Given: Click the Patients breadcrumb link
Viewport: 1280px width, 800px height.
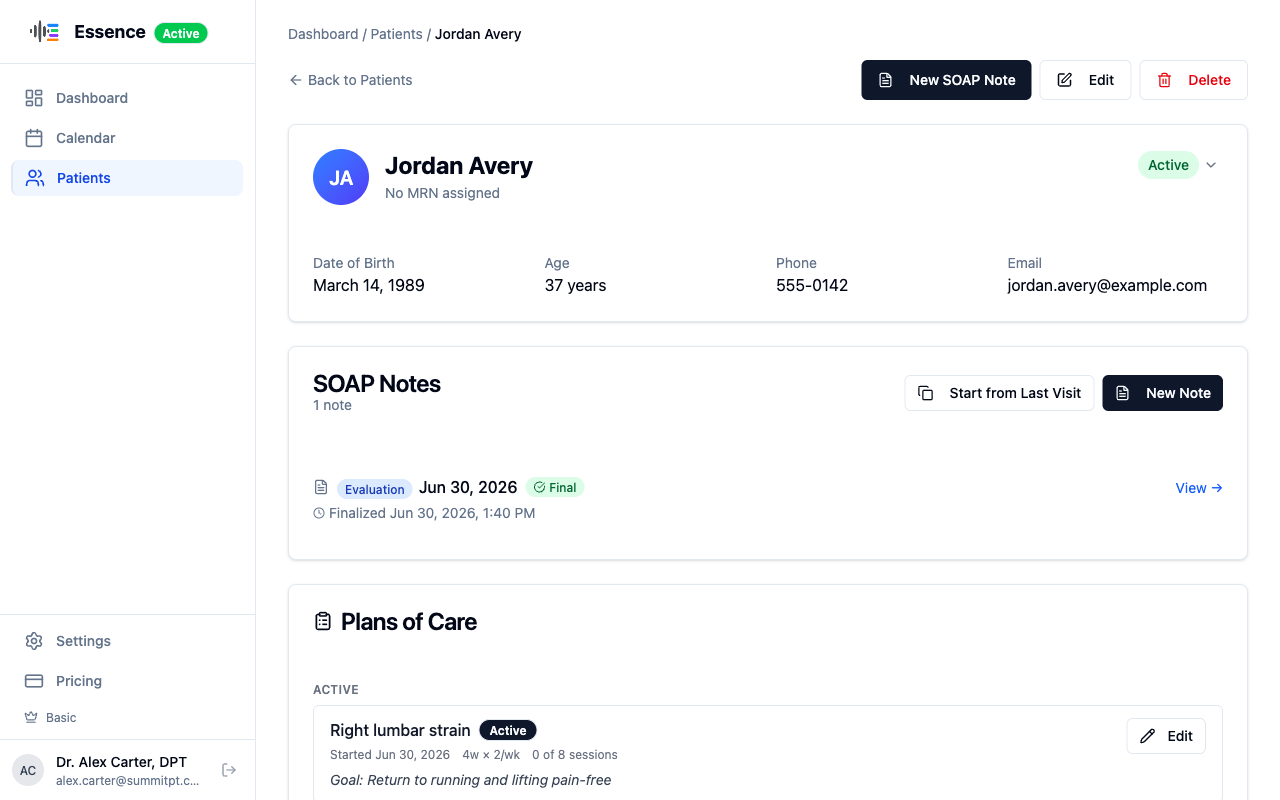Looking at the screenshot, I should [397, 34].
